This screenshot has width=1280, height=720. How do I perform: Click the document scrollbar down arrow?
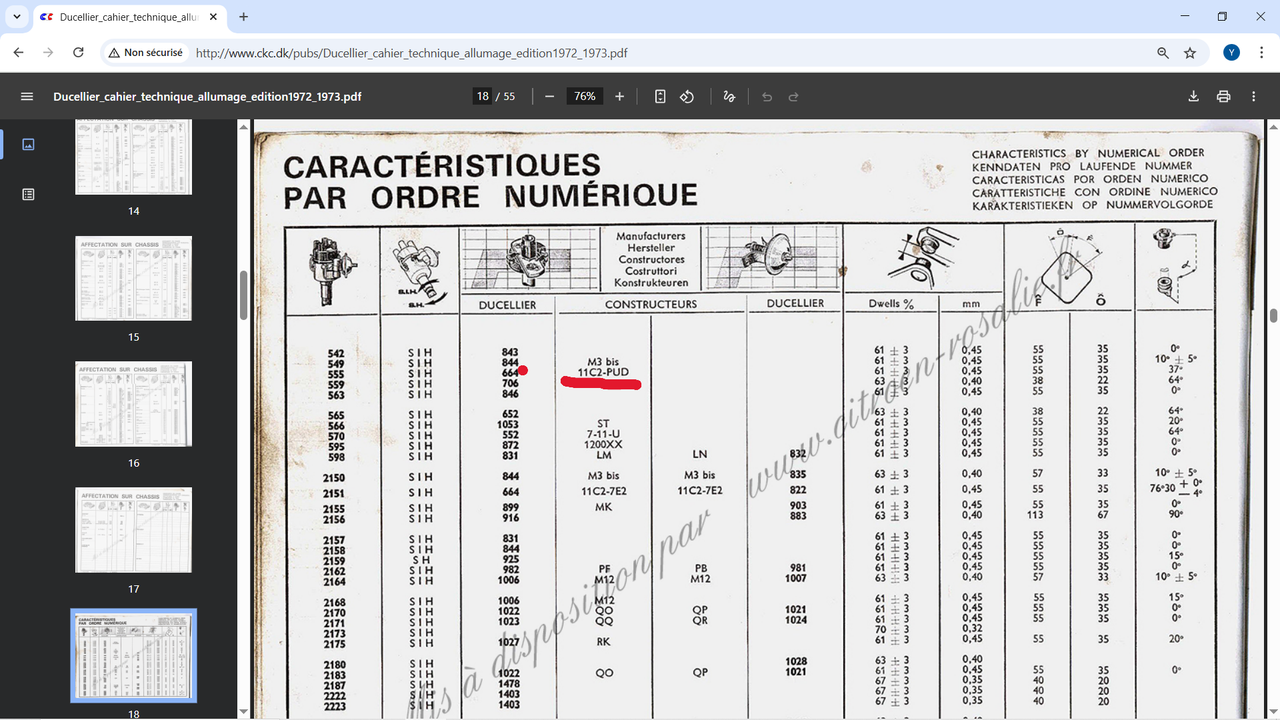click(x=1273, y=711)
